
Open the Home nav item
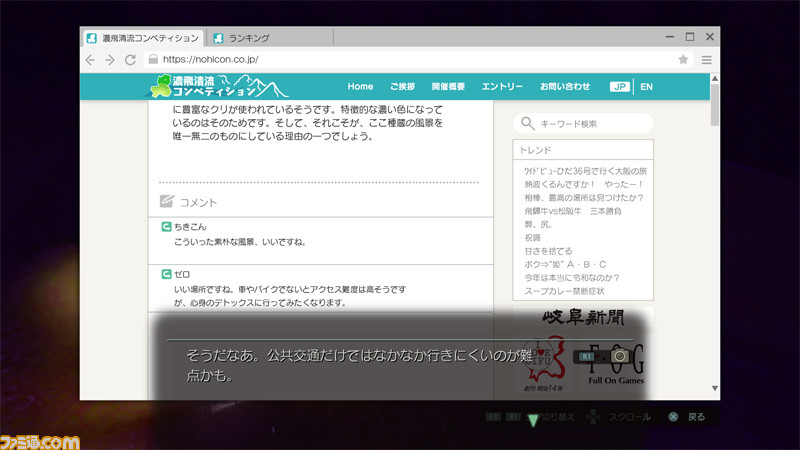pos(360,86)
